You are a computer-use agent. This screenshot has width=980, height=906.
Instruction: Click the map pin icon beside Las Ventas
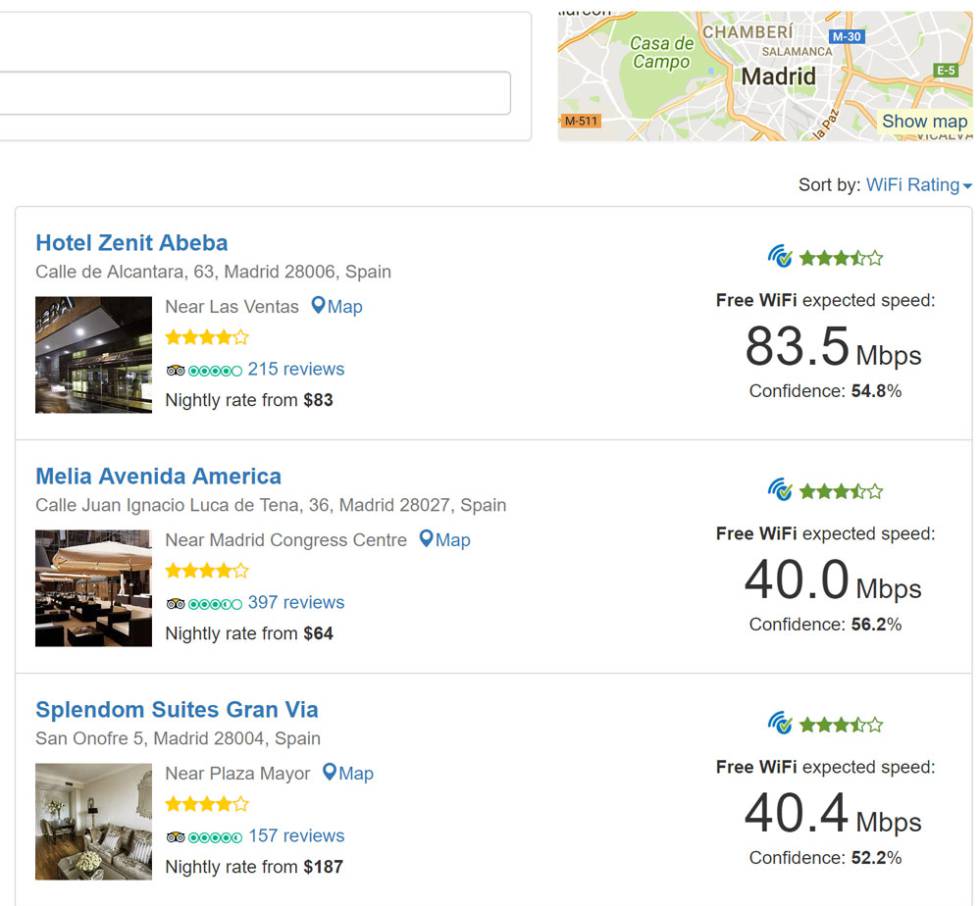pos(318,306)
